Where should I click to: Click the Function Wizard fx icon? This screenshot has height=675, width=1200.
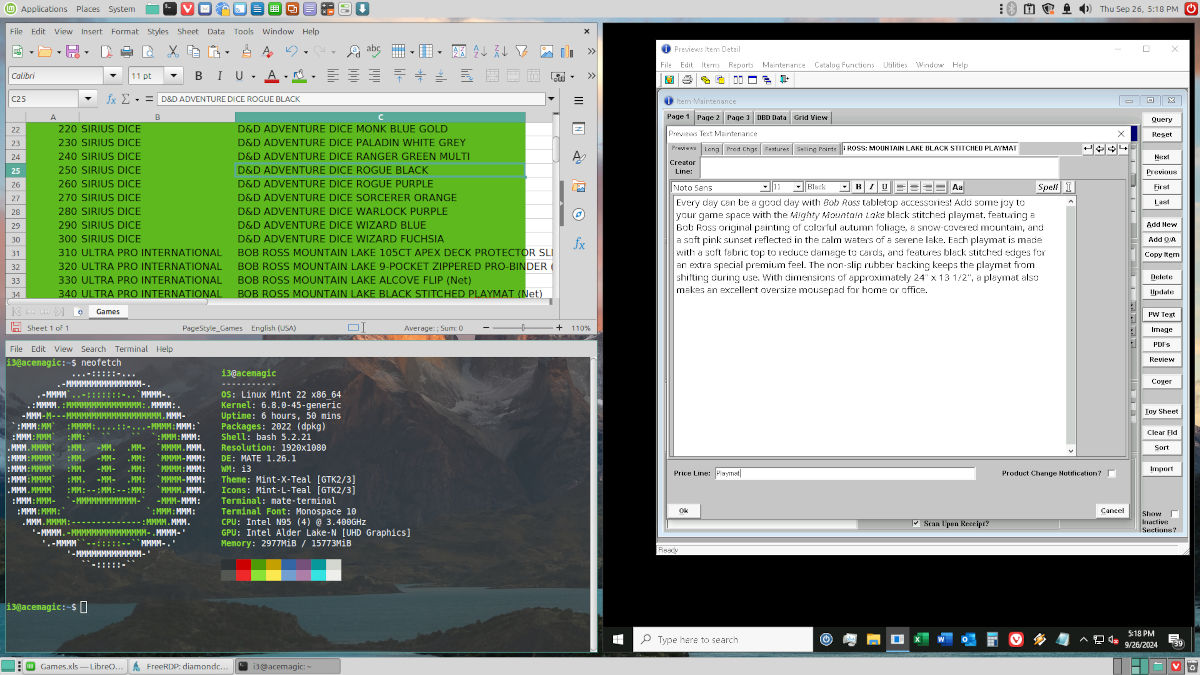(111, 99)
